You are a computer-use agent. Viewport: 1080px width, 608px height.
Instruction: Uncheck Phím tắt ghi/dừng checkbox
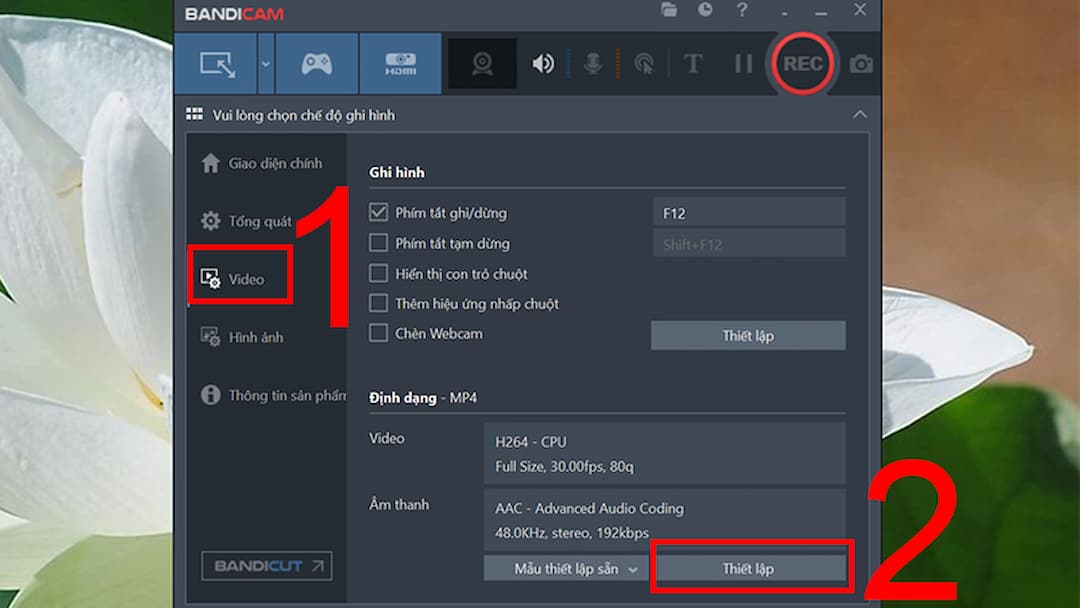point(378,212)
